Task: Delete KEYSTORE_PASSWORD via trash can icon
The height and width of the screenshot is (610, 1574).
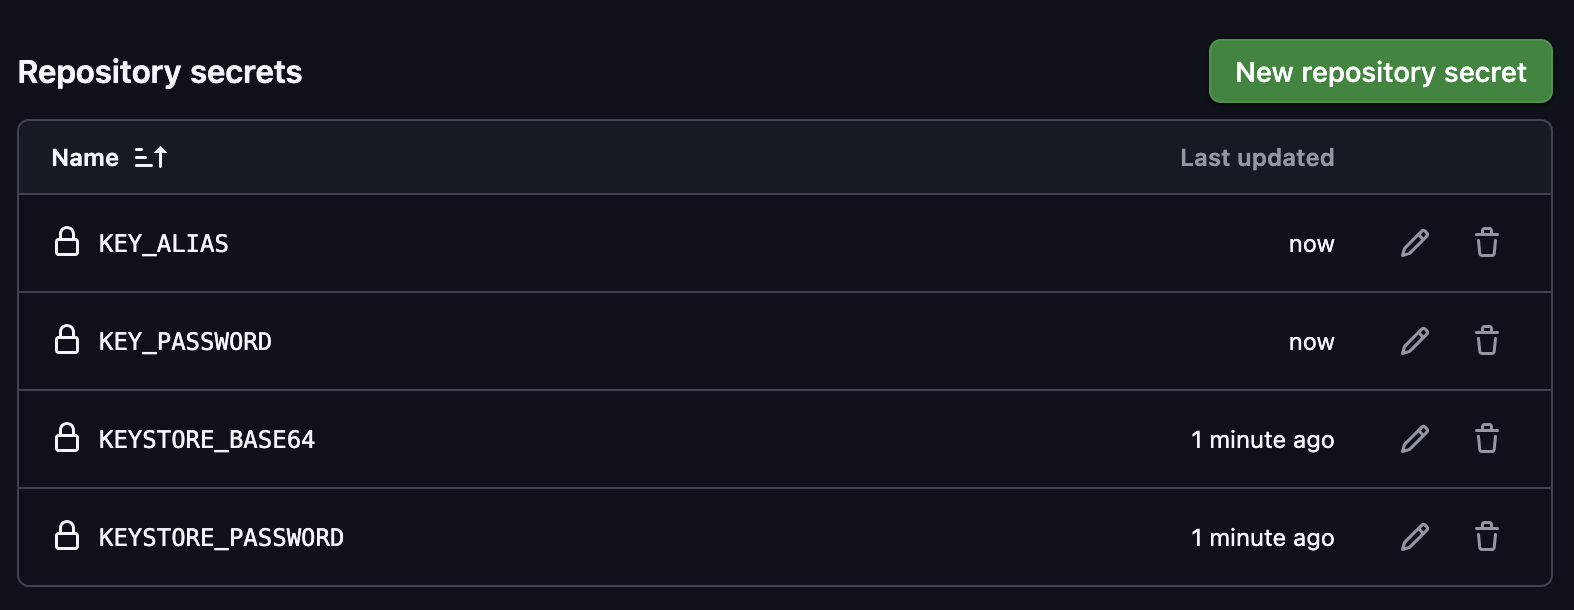Action: click(x=1486, y=537)
